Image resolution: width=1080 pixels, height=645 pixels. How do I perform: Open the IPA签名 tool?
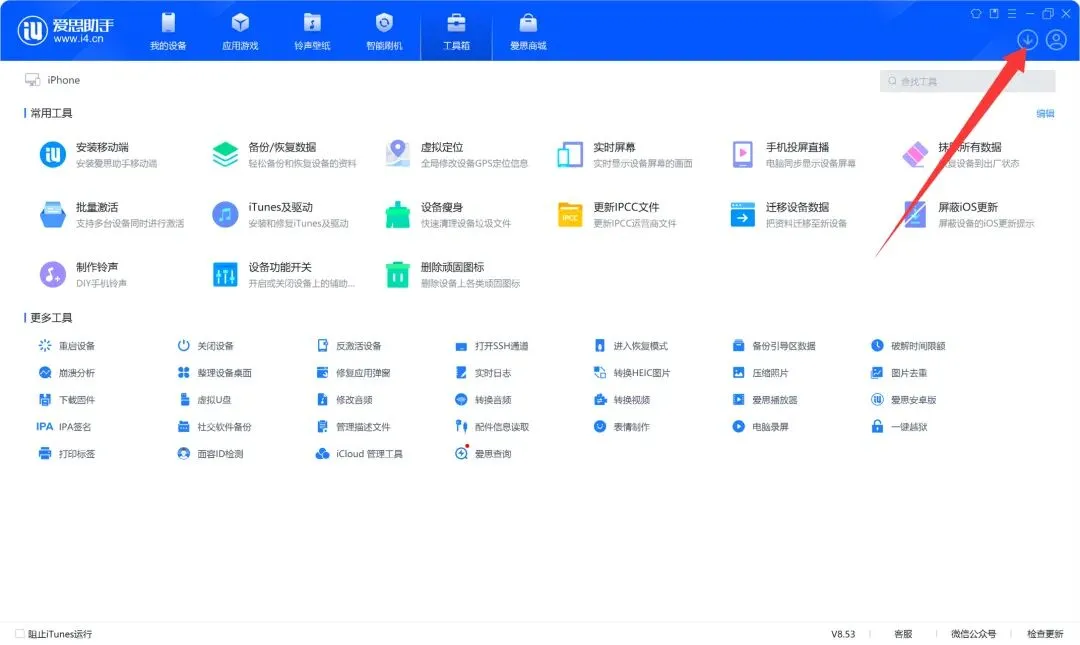click(63, 427)
